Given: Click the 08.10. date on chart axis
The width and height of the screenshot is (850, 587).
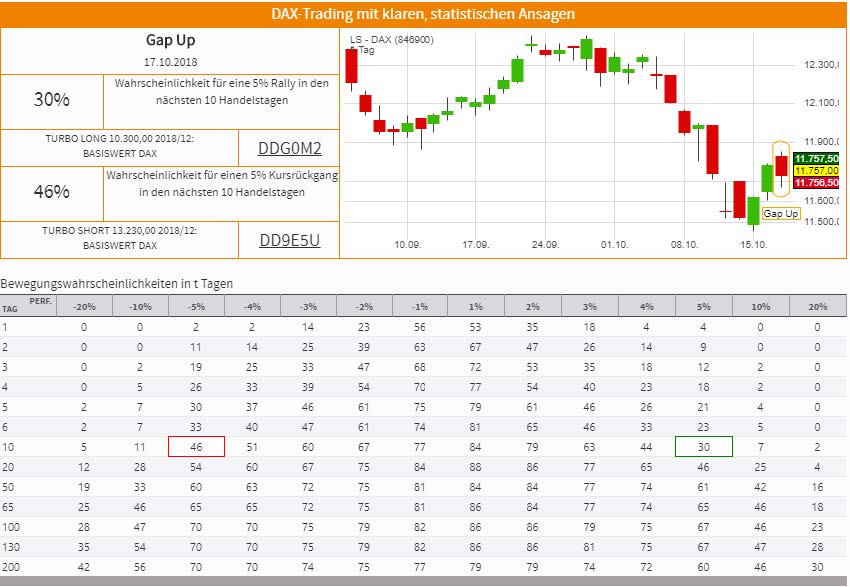Looking at the screenshot, I should point(684,244).
